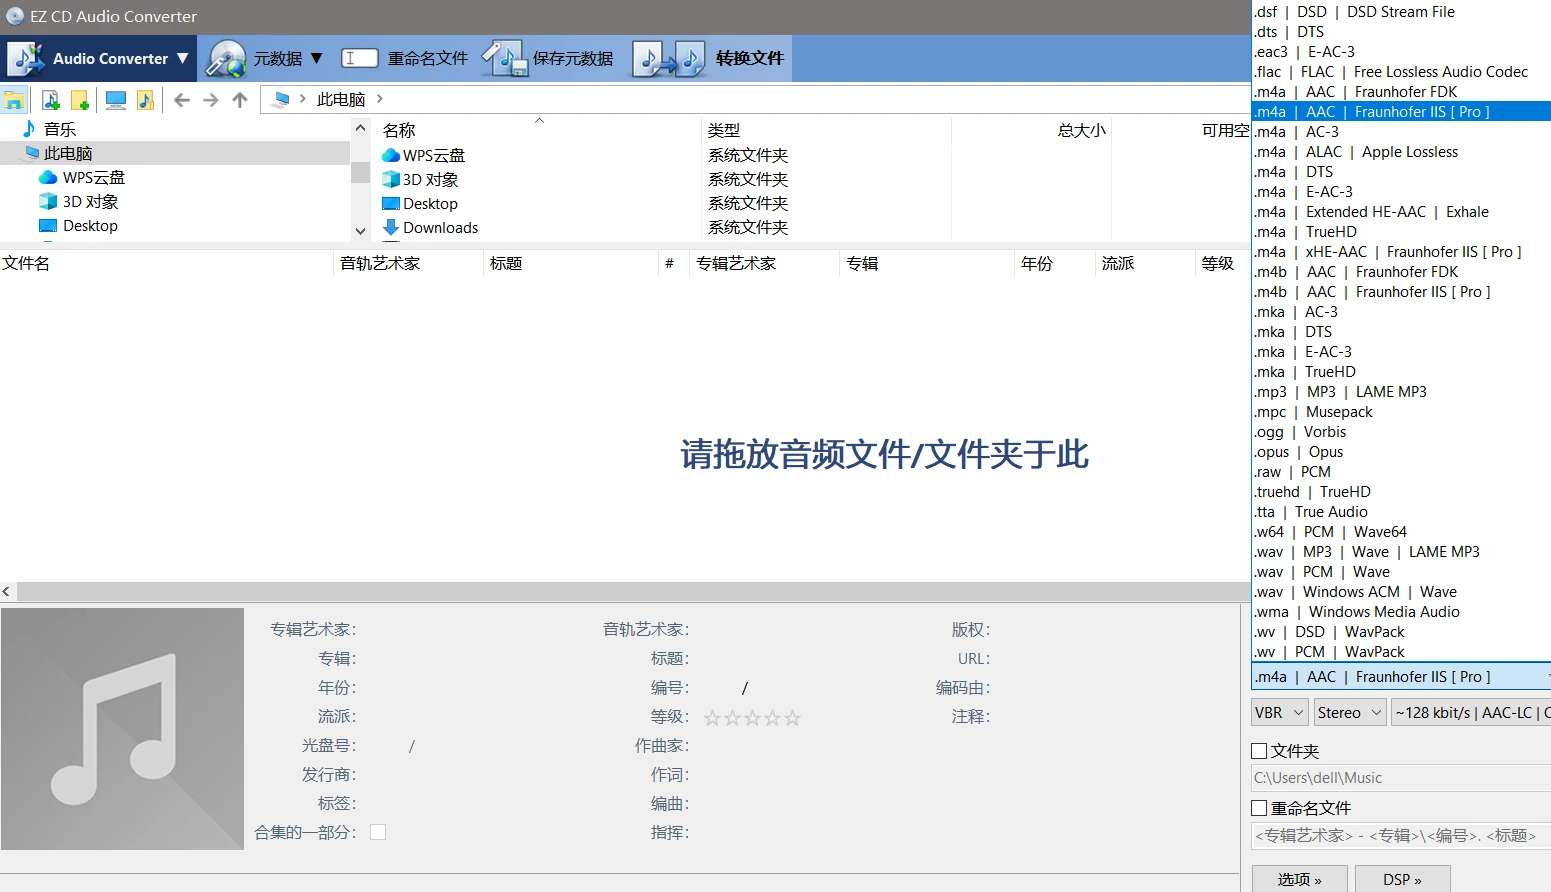The image size is (1551, 892).
Task: Jump to the Music folder toolbar icon
Action: [145, 100]
